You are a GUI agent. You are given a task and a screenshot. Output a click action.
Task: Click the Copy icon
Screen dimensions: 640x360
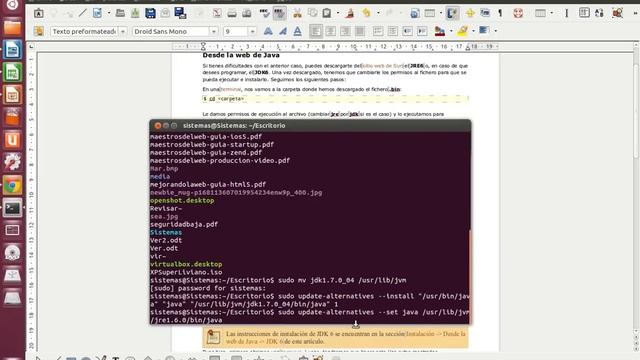(312, 13)
